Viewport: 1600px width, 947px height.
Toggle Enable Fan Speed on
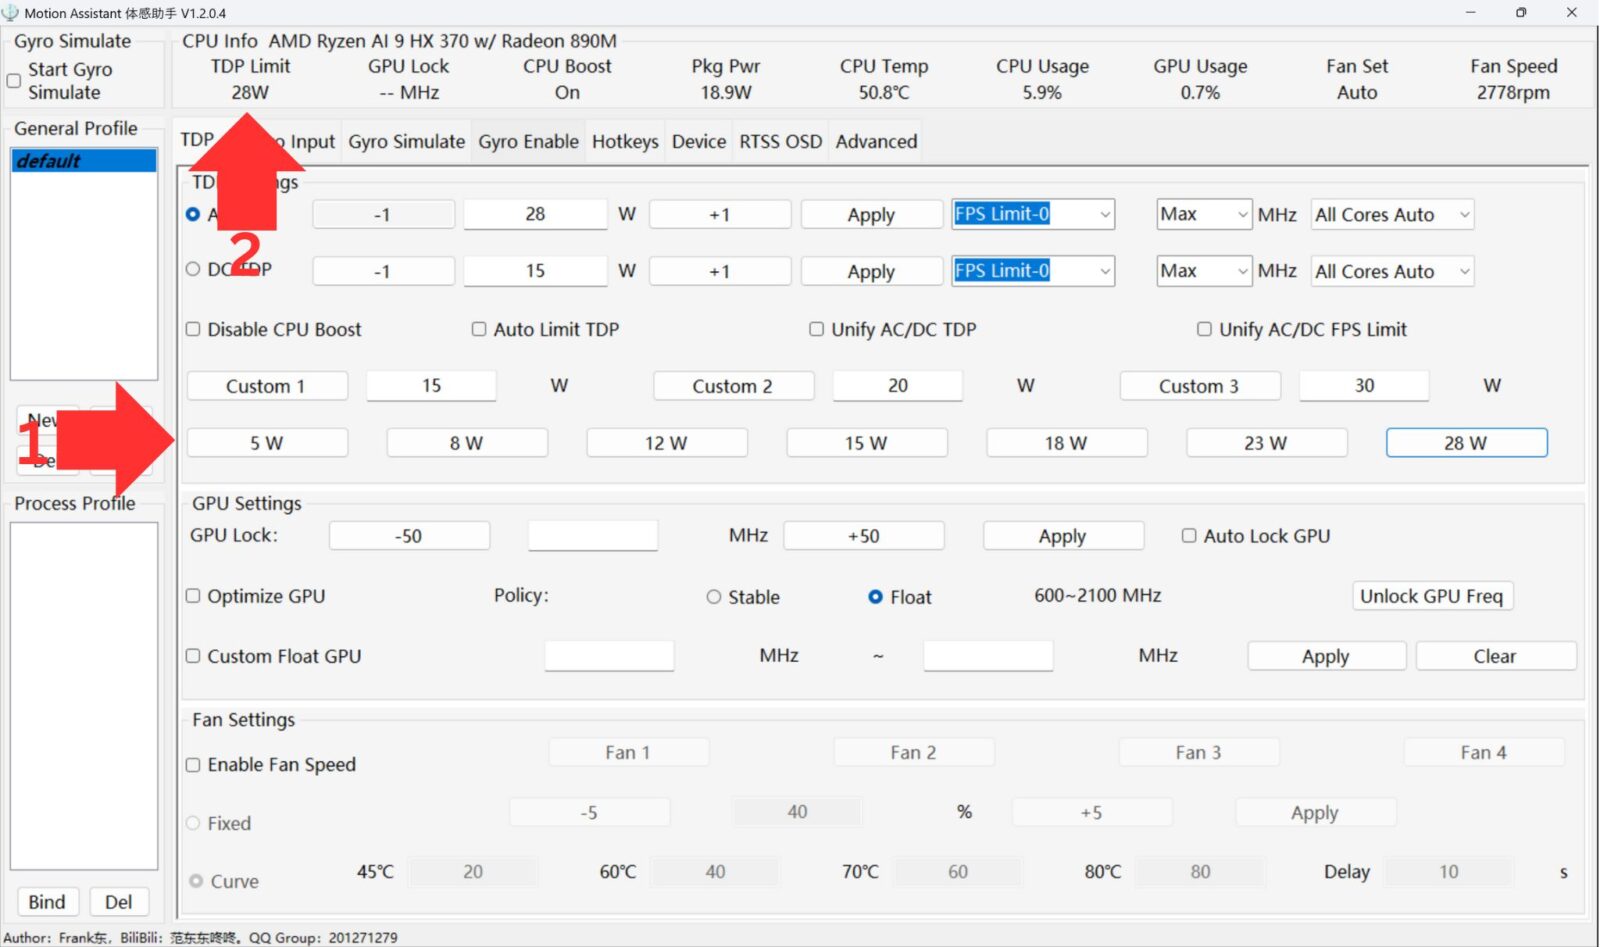pos(191,764)
